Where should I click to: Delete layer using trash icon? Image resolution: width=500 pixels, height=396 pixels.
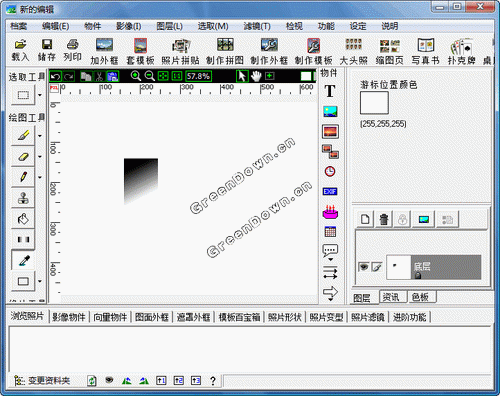(x=384, y=219)
